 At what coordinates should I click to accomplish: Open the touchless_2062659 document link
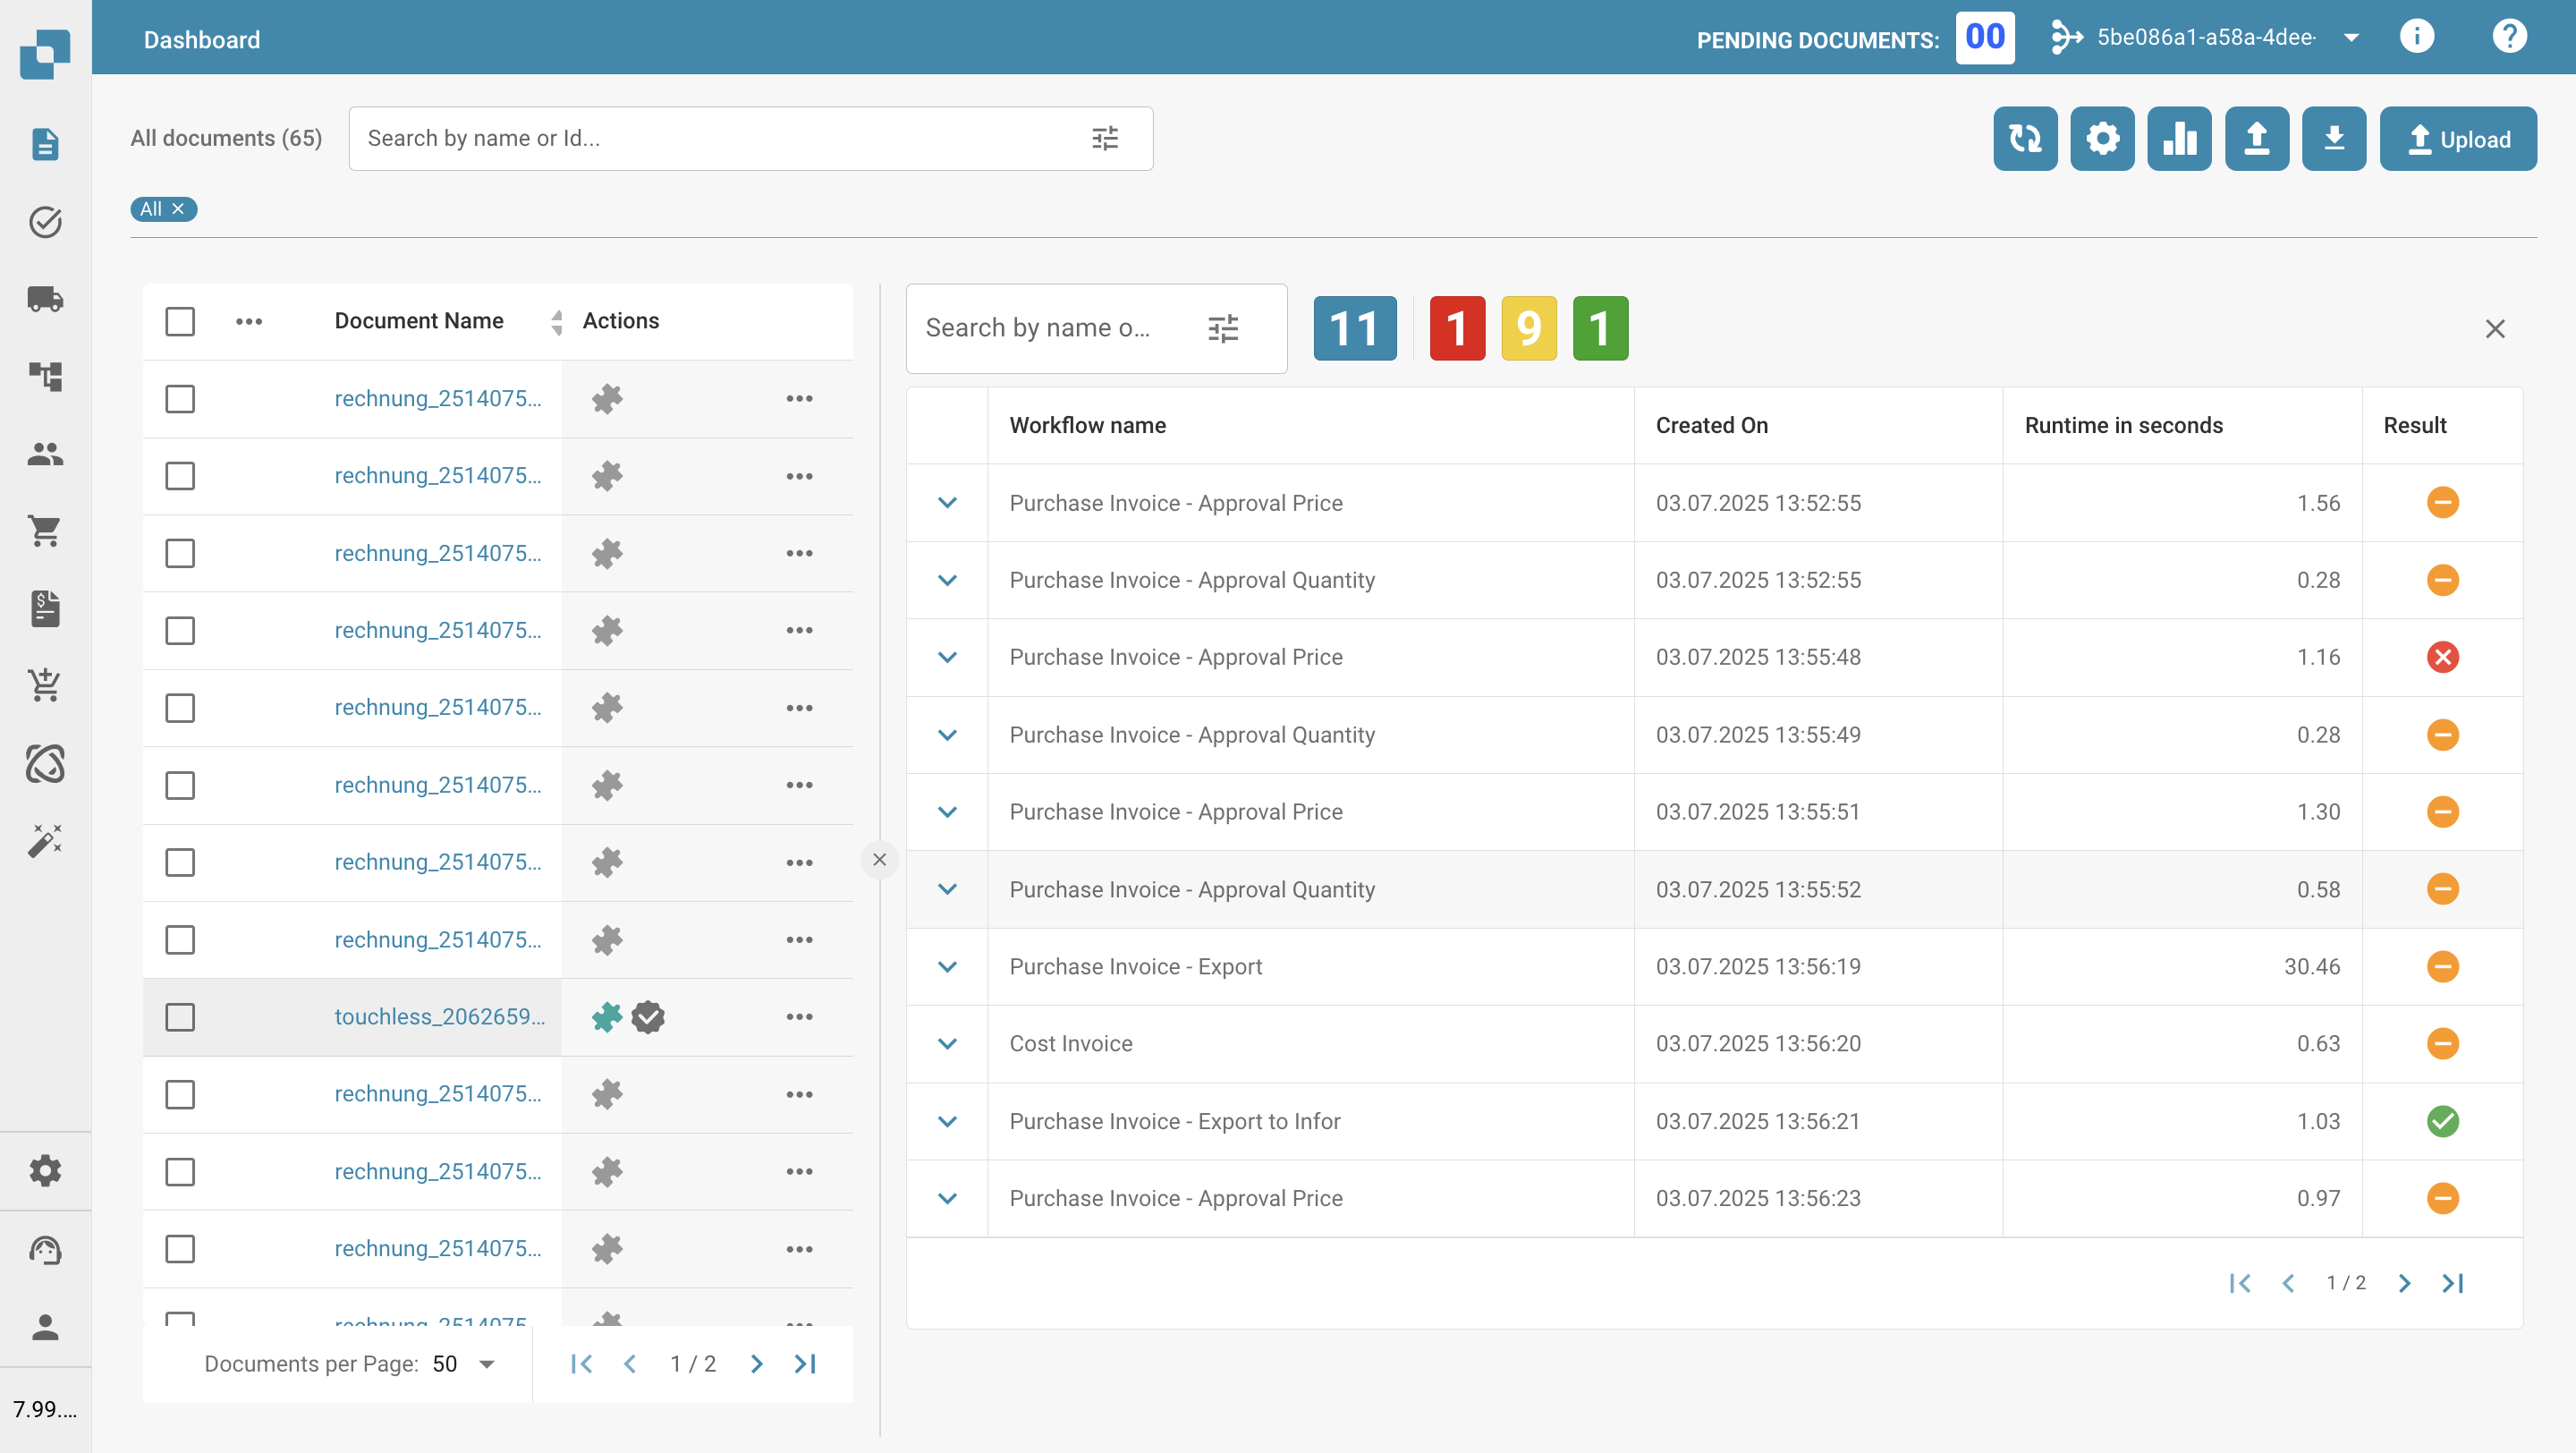tap(439, 1017)
